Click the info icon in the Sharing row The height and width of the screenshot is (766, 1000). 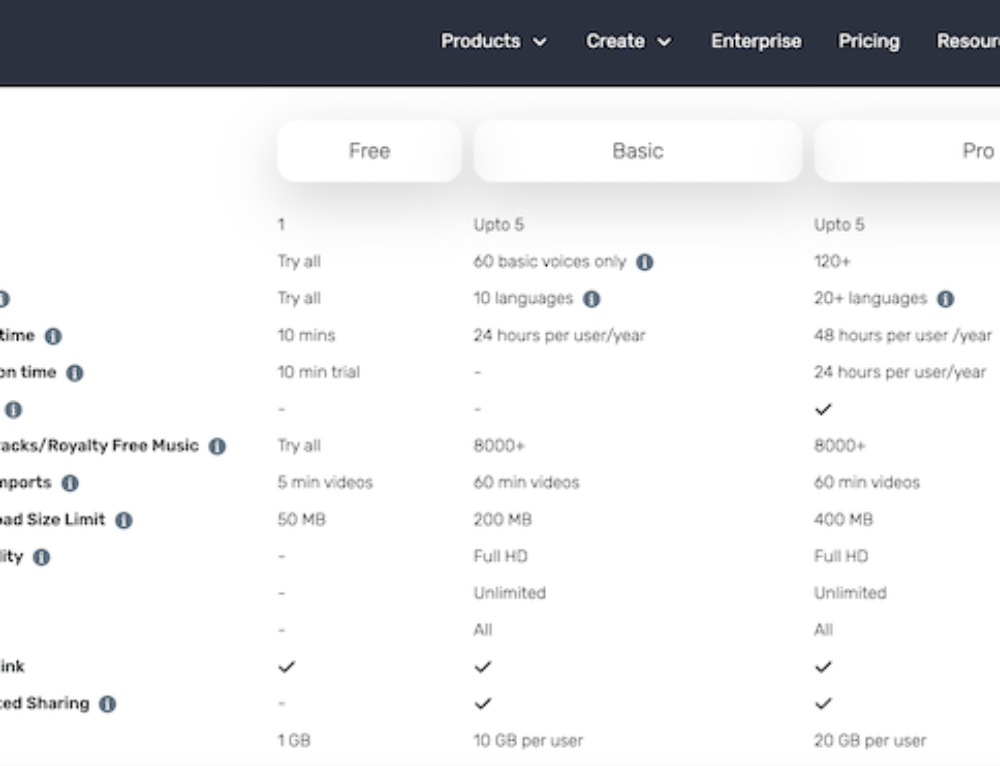click(x=107, y=704)
